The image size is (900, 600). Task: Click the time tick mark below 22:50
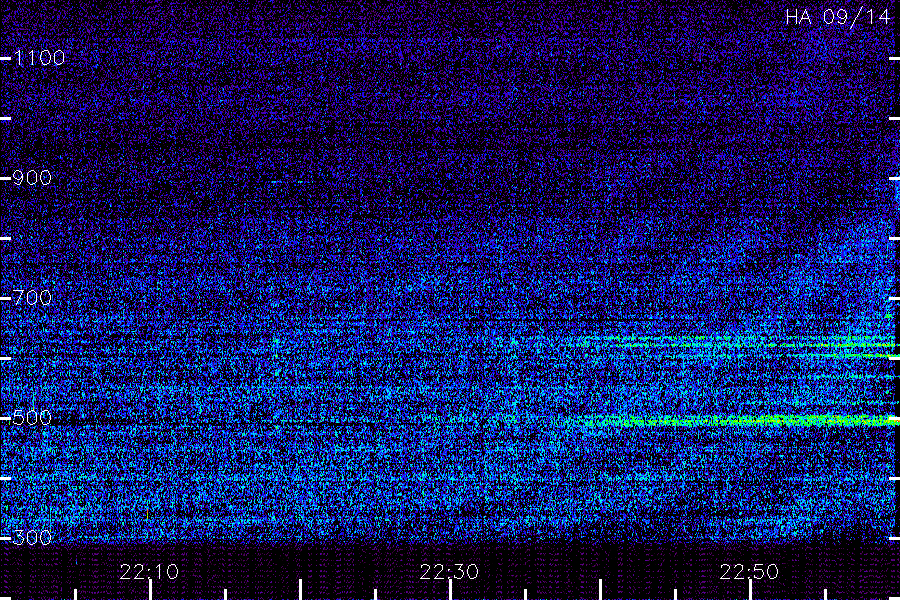(750, 590)
